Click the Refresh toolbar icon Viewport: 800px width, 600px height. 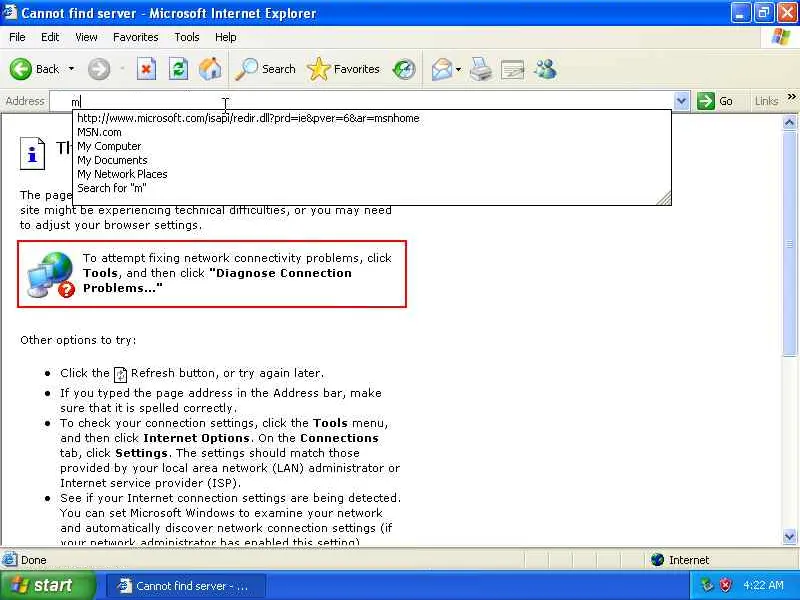(x=178, y=69)
